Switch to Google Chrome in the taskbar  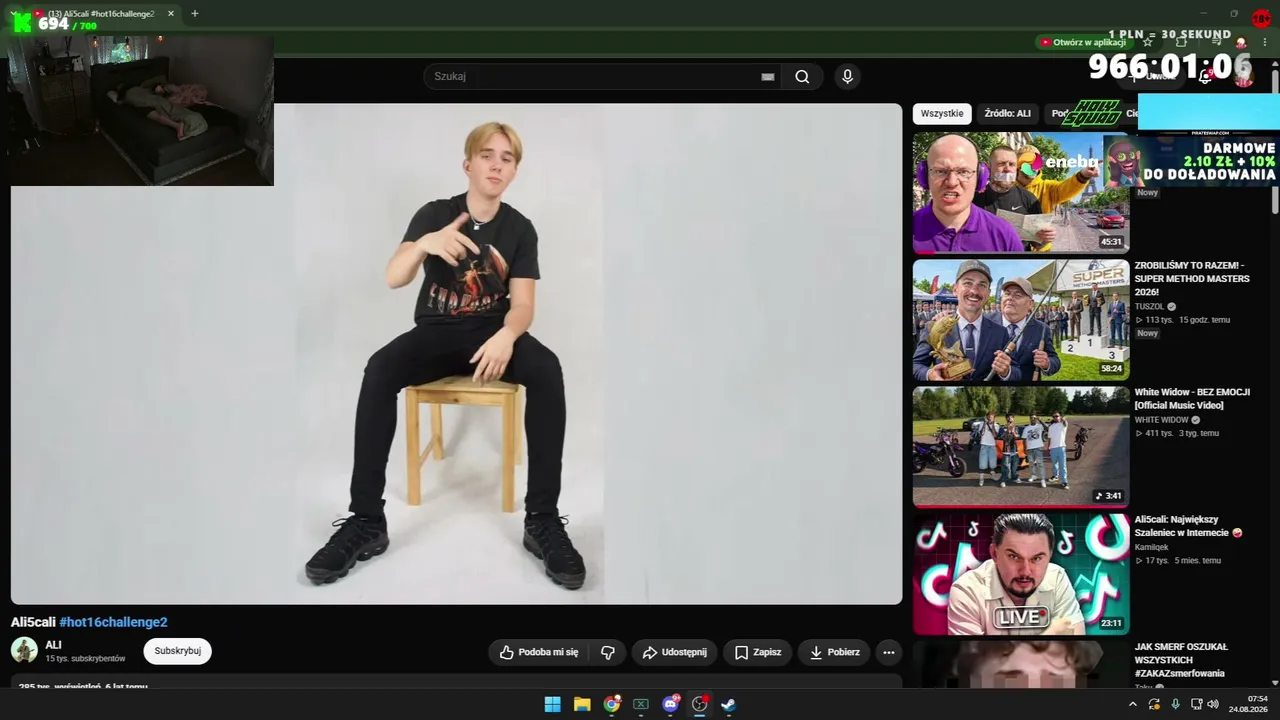612,704
